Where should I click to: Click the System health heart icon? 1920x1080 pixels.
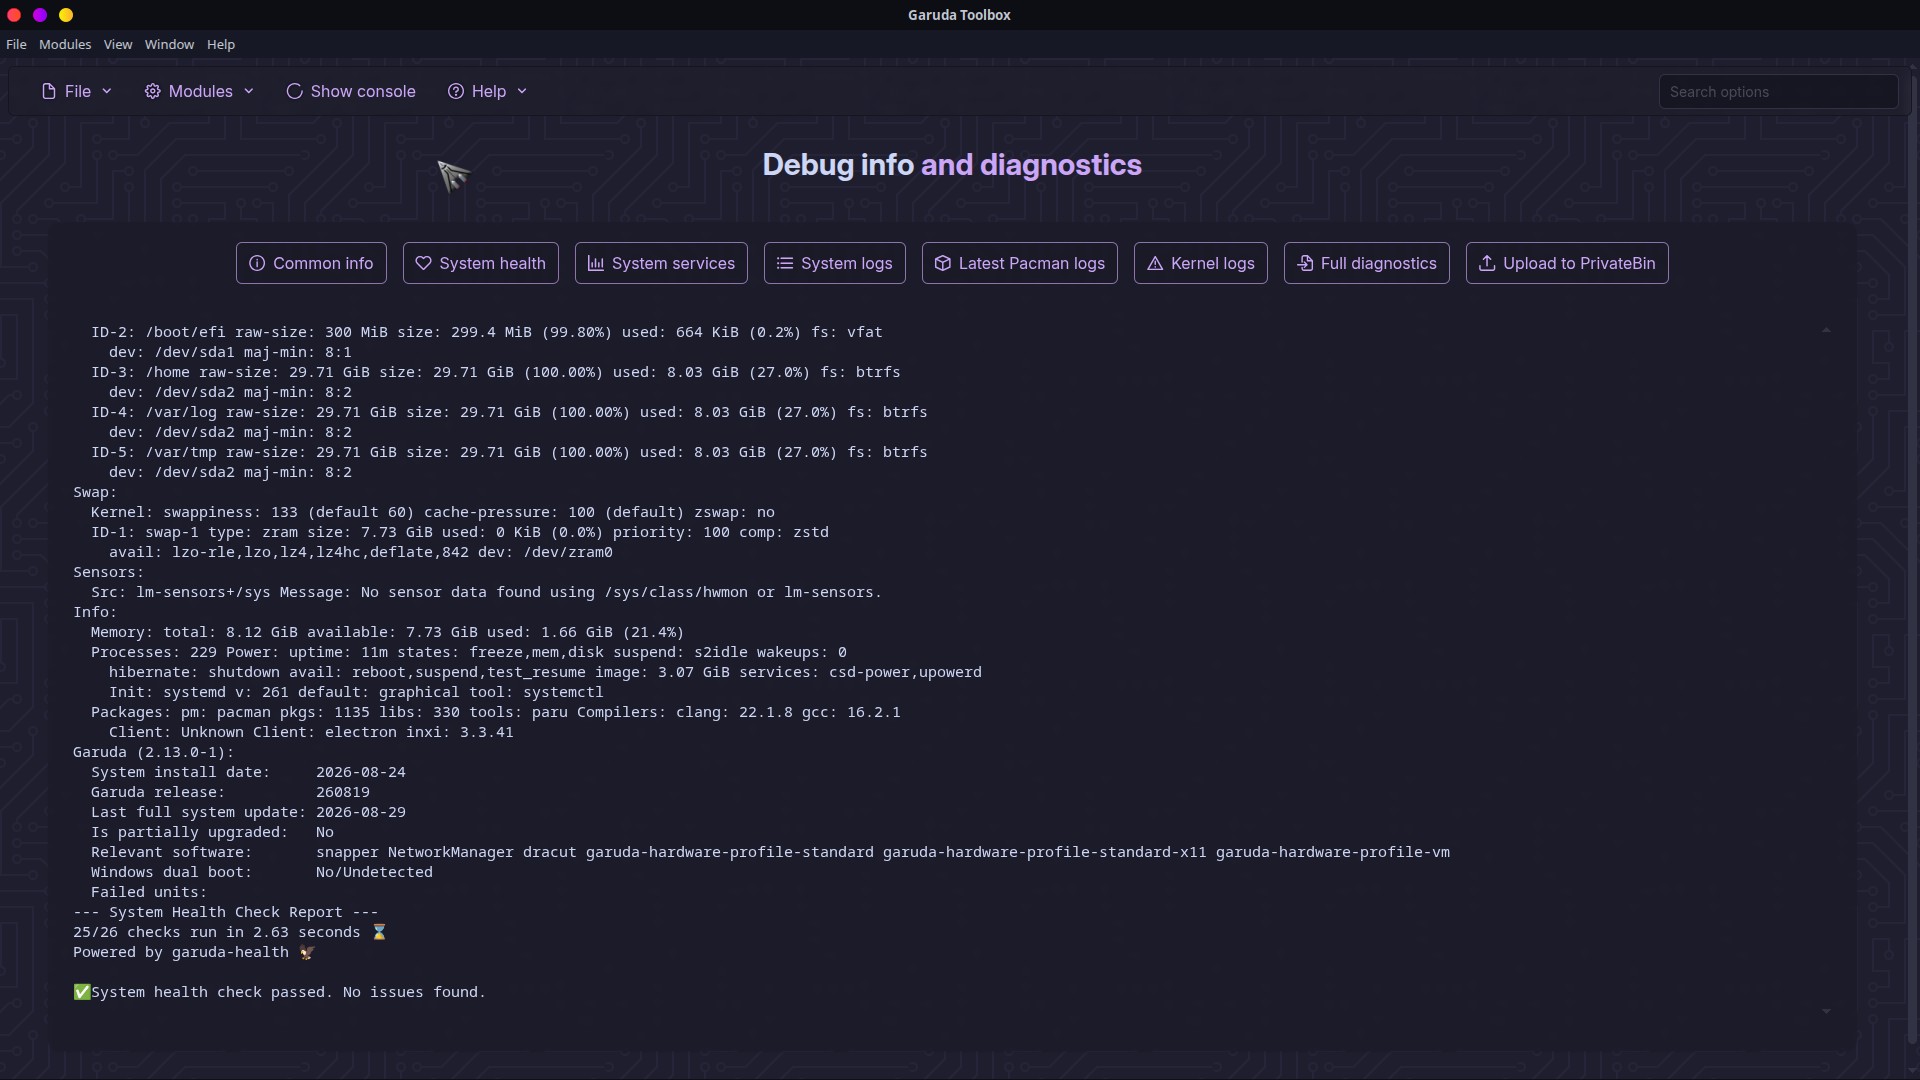424,263
